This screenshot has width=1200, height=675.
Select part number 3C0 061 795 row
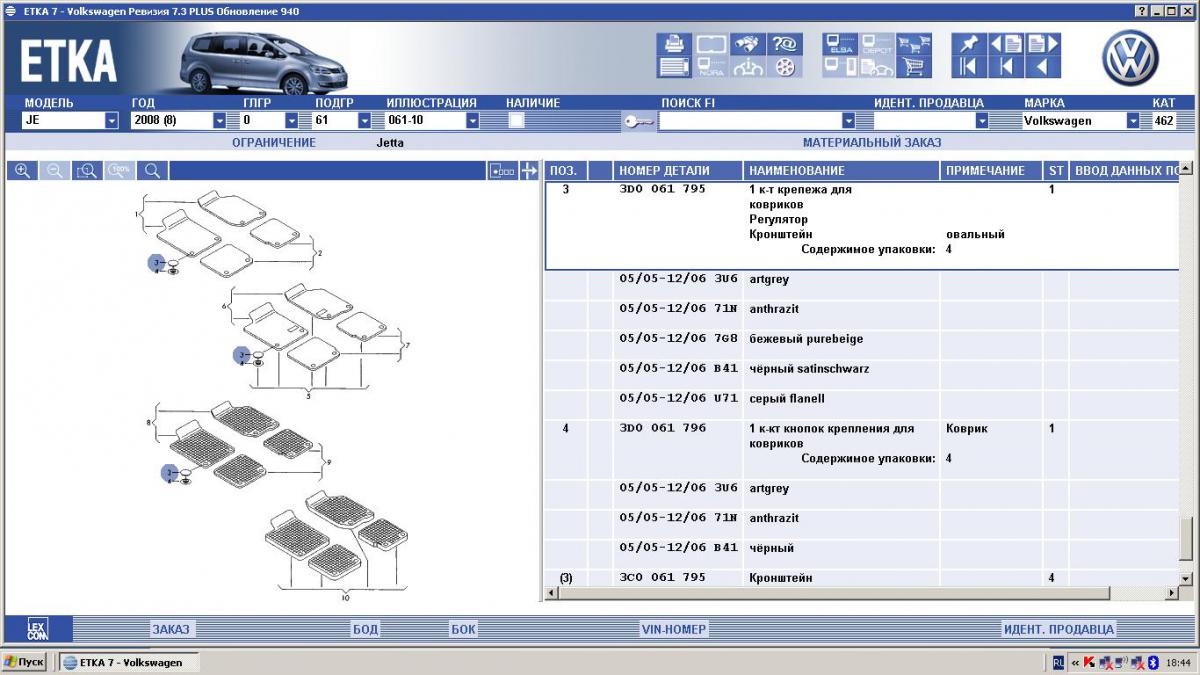[862, 578]
